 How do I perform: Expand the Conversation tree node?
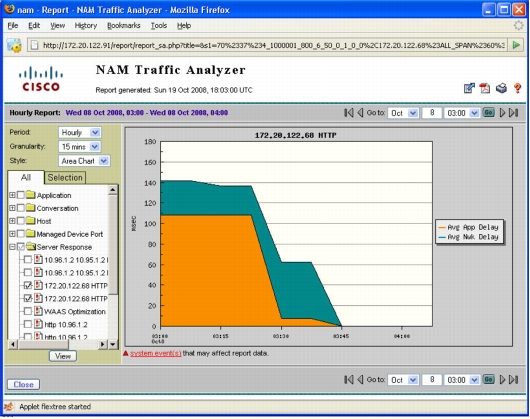(x=12, y=208)
